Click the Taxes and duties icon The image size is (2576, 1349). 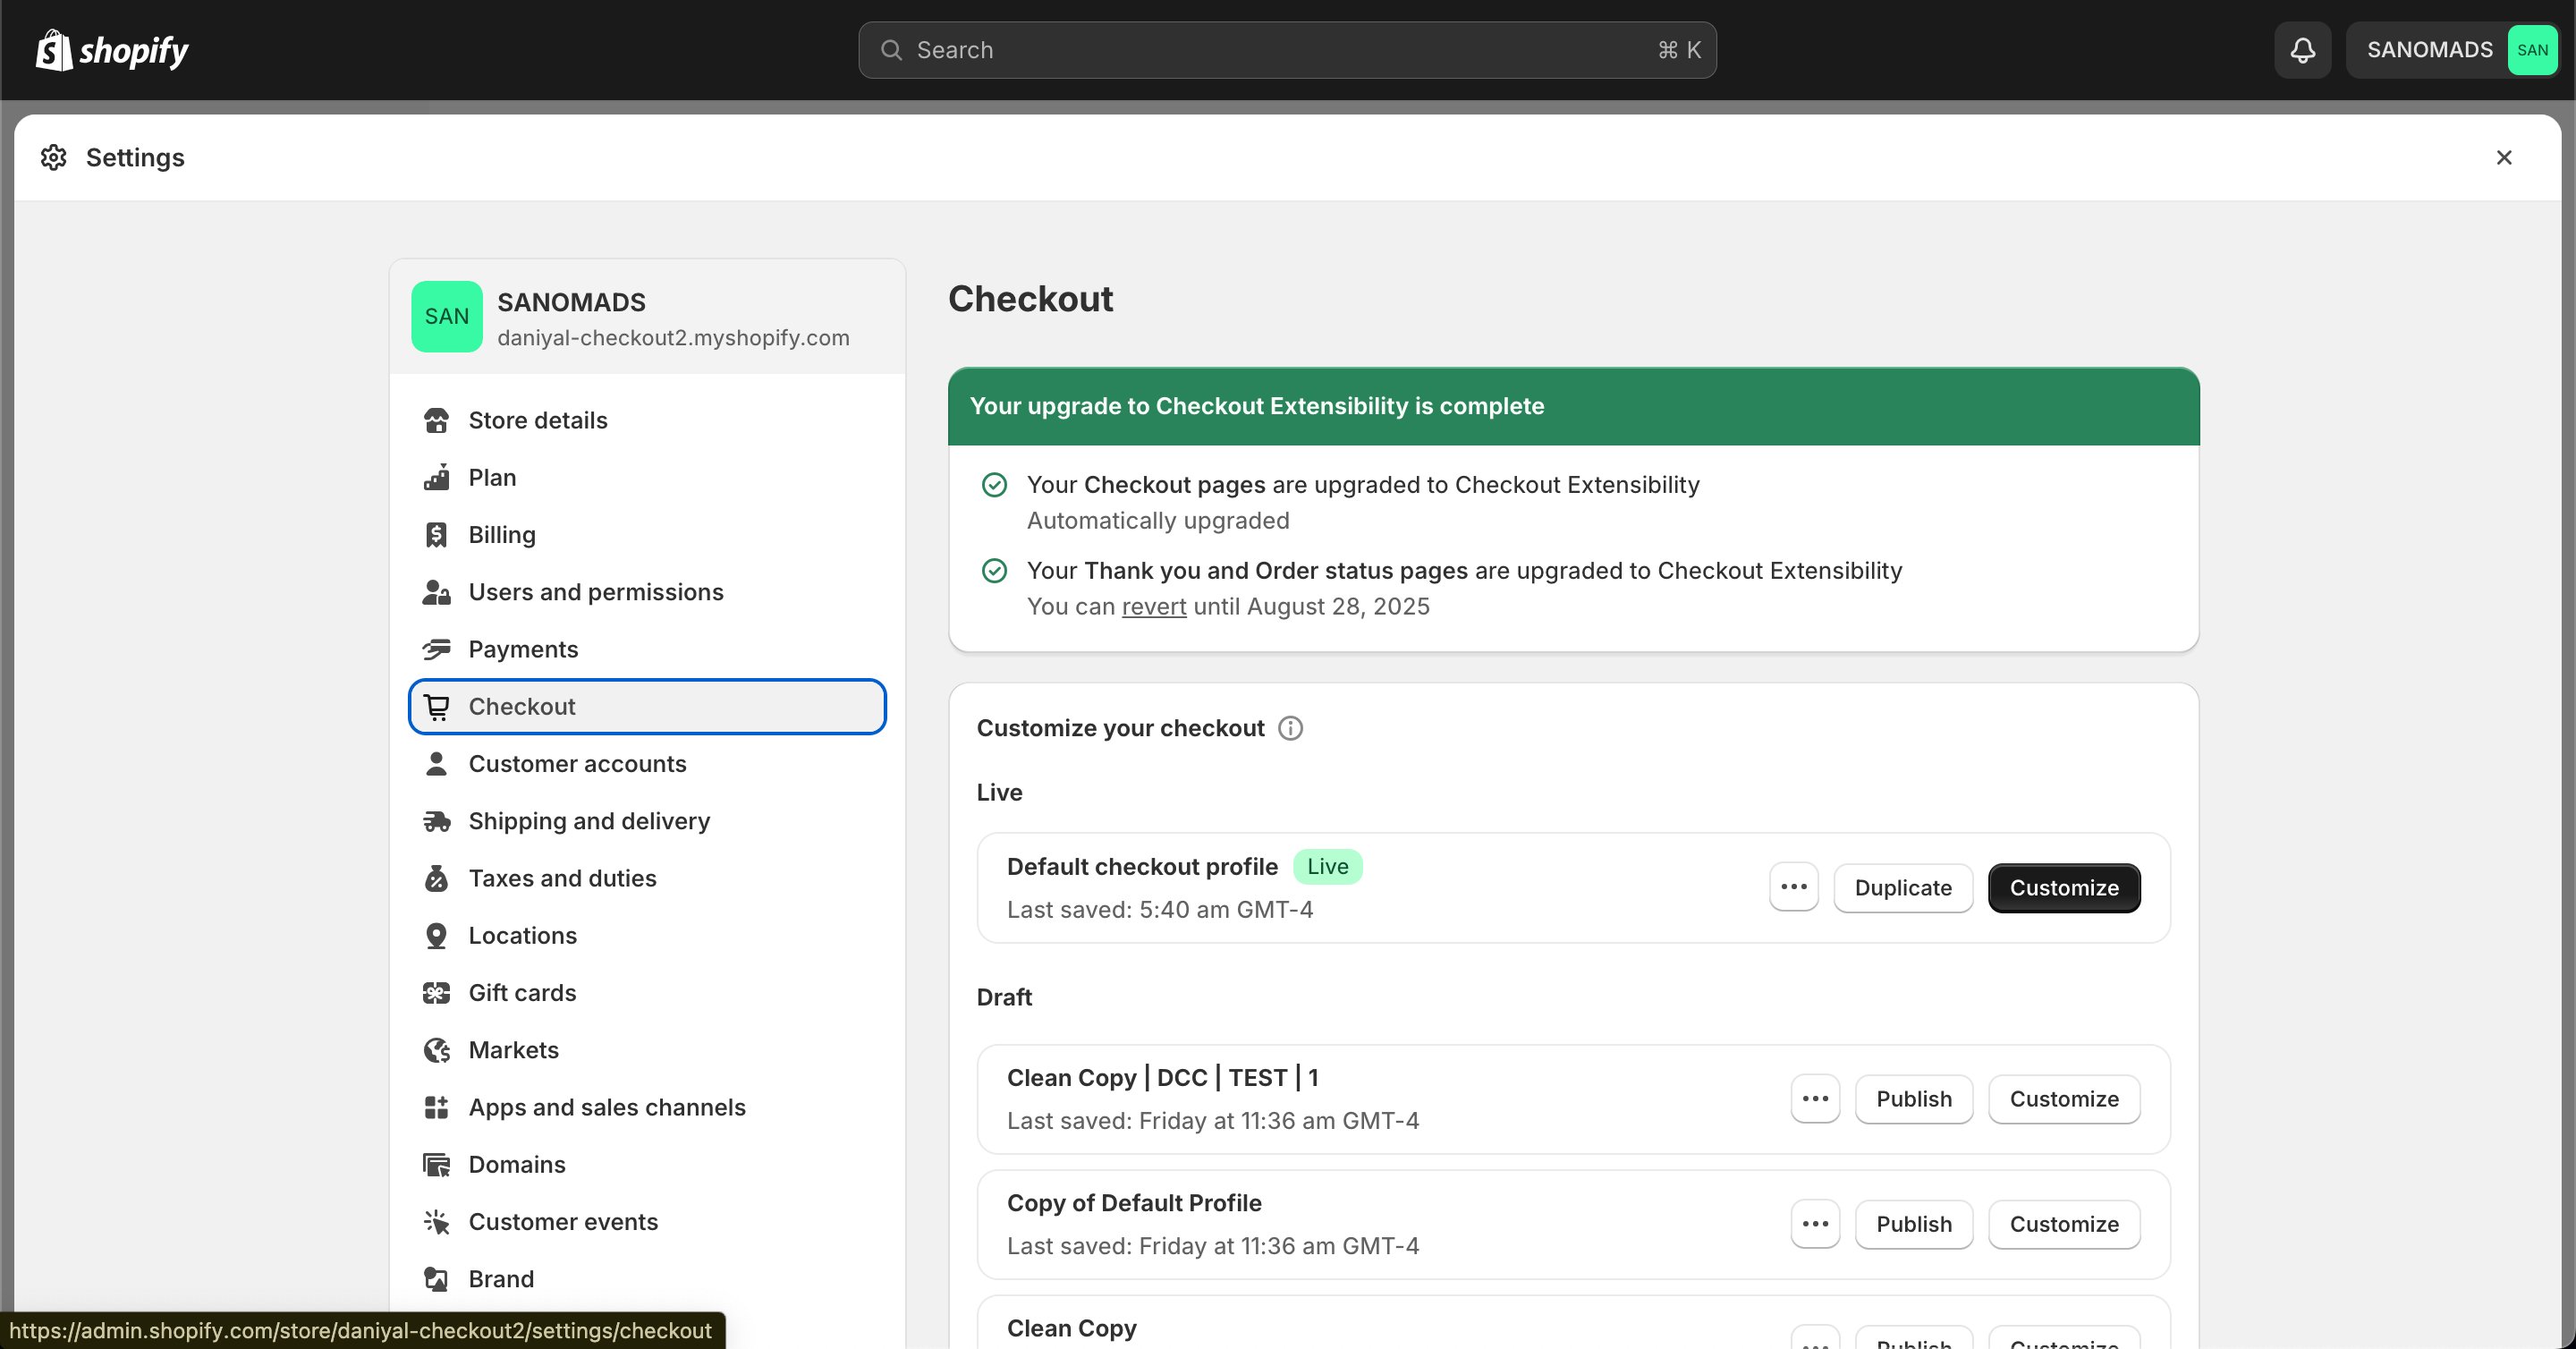[x=436, y=878]
